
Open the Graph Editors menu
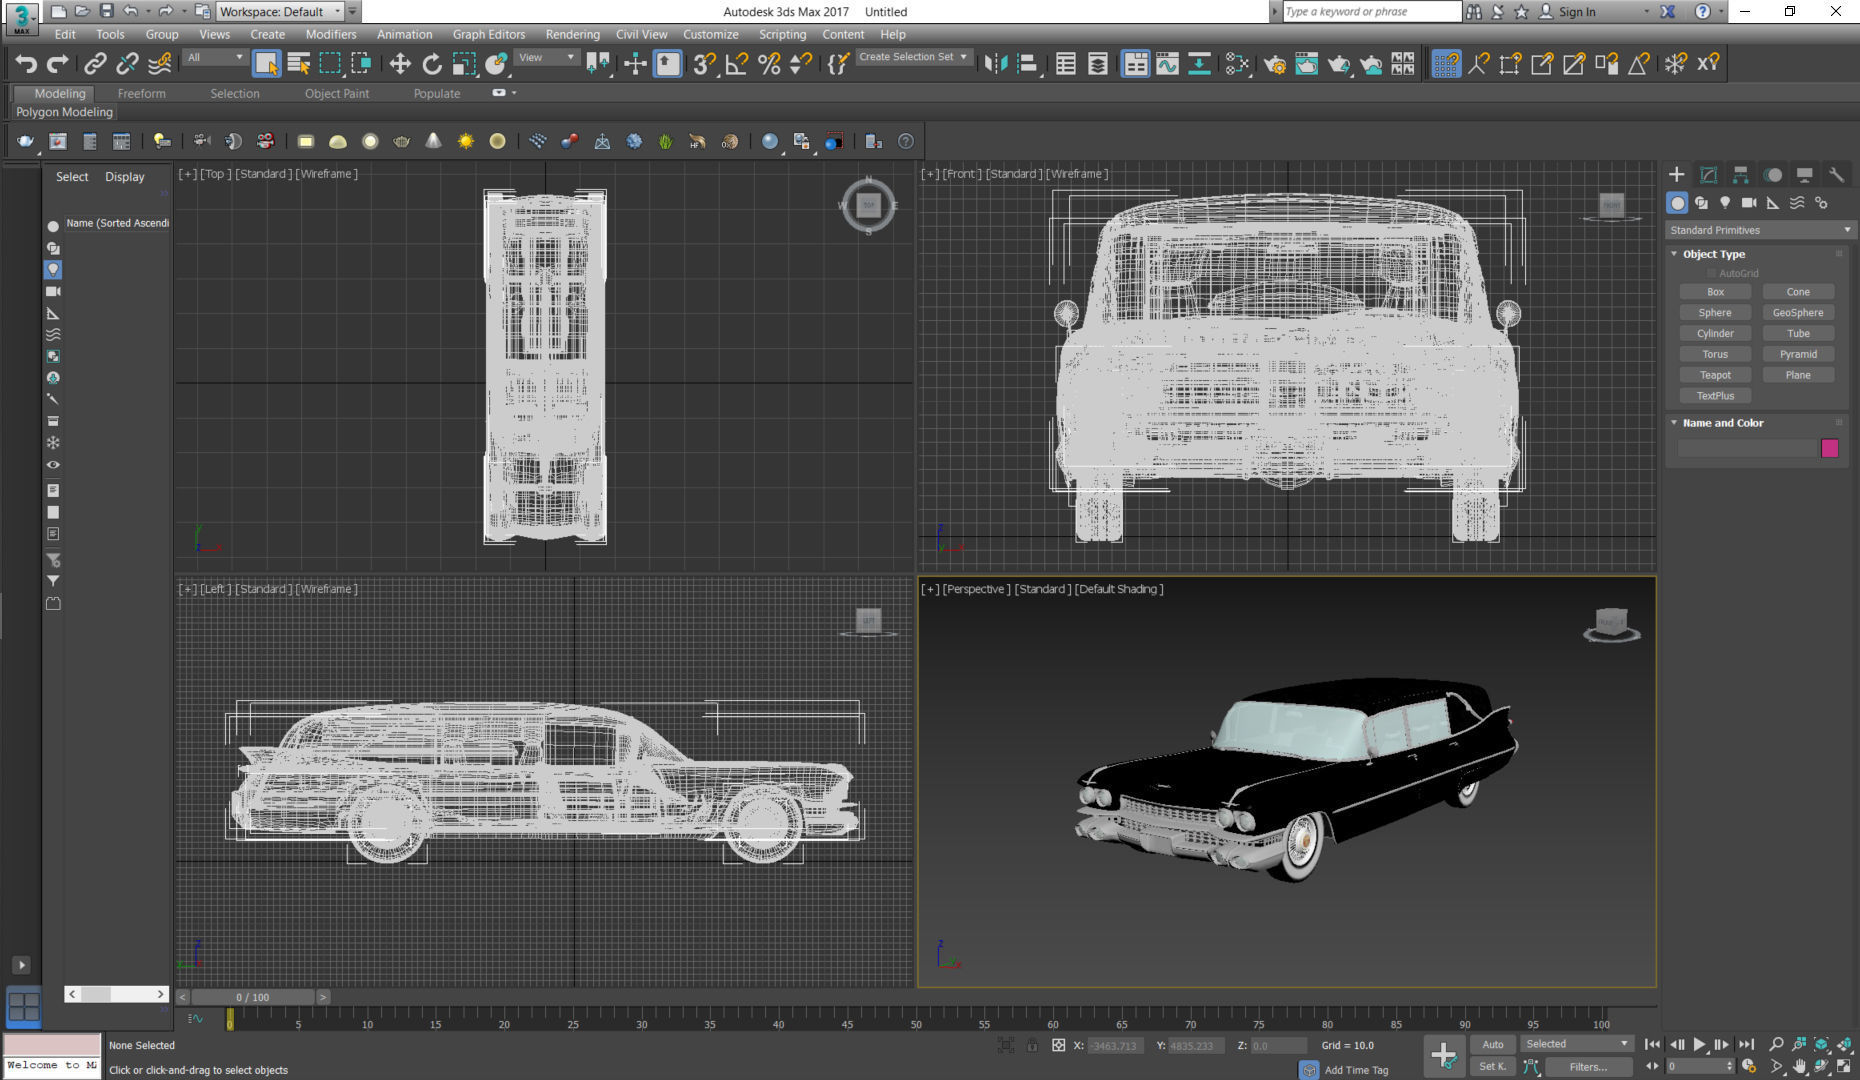tap(489, 34)
